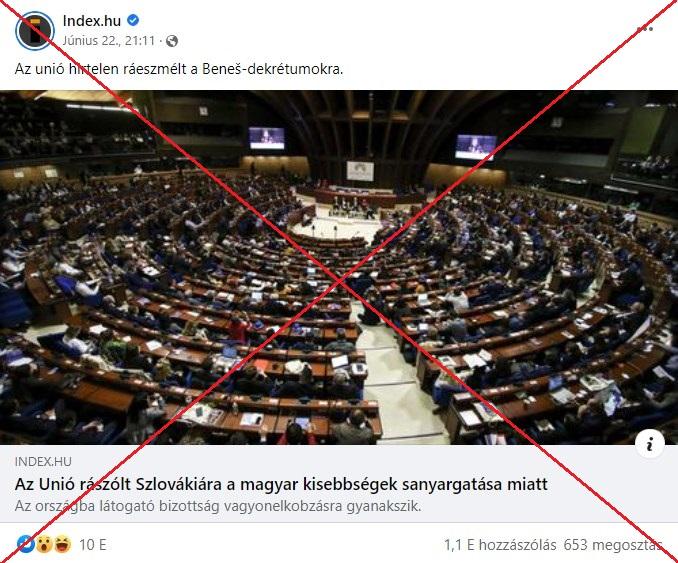Click the Június 22., 21:11 timestamp

(109, 41)
